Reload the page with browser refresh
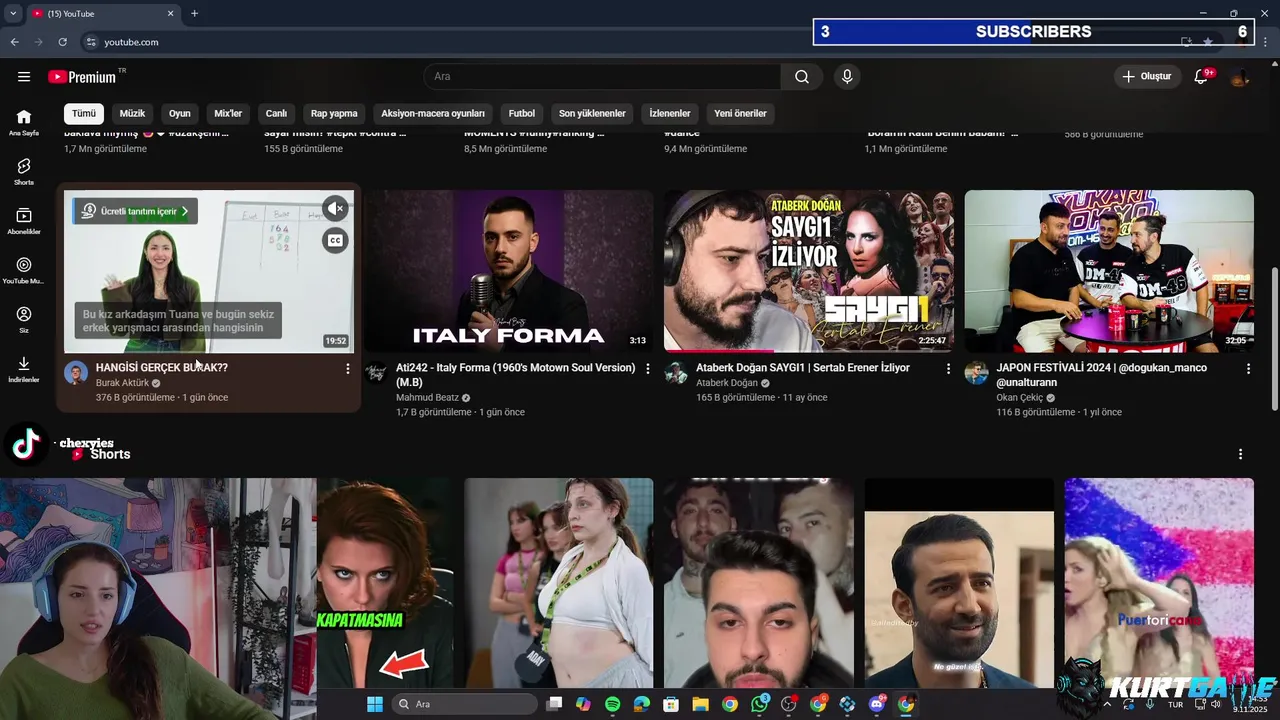 coord(63,42)
